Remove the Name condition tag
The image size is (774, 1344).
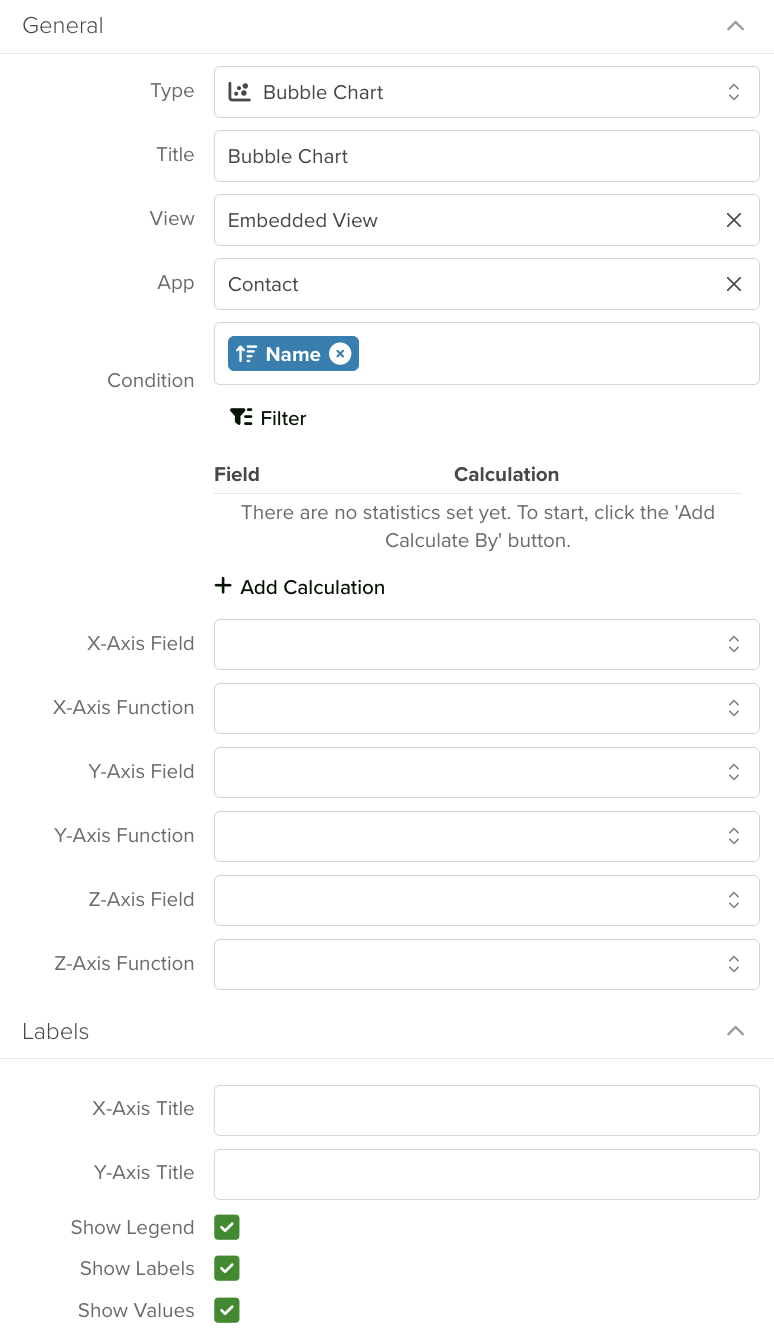coord(340,354)
